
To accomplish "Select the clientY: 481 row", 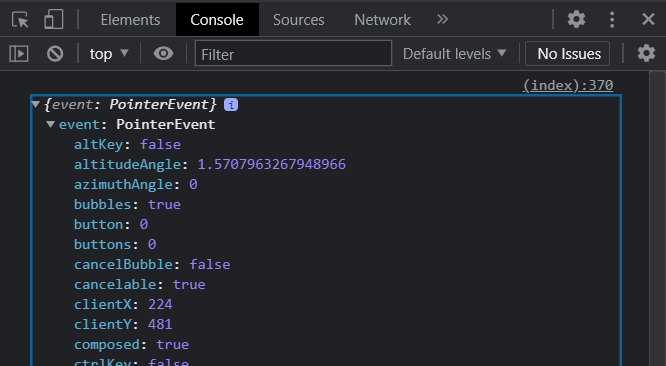I will [x=123, y=324].
